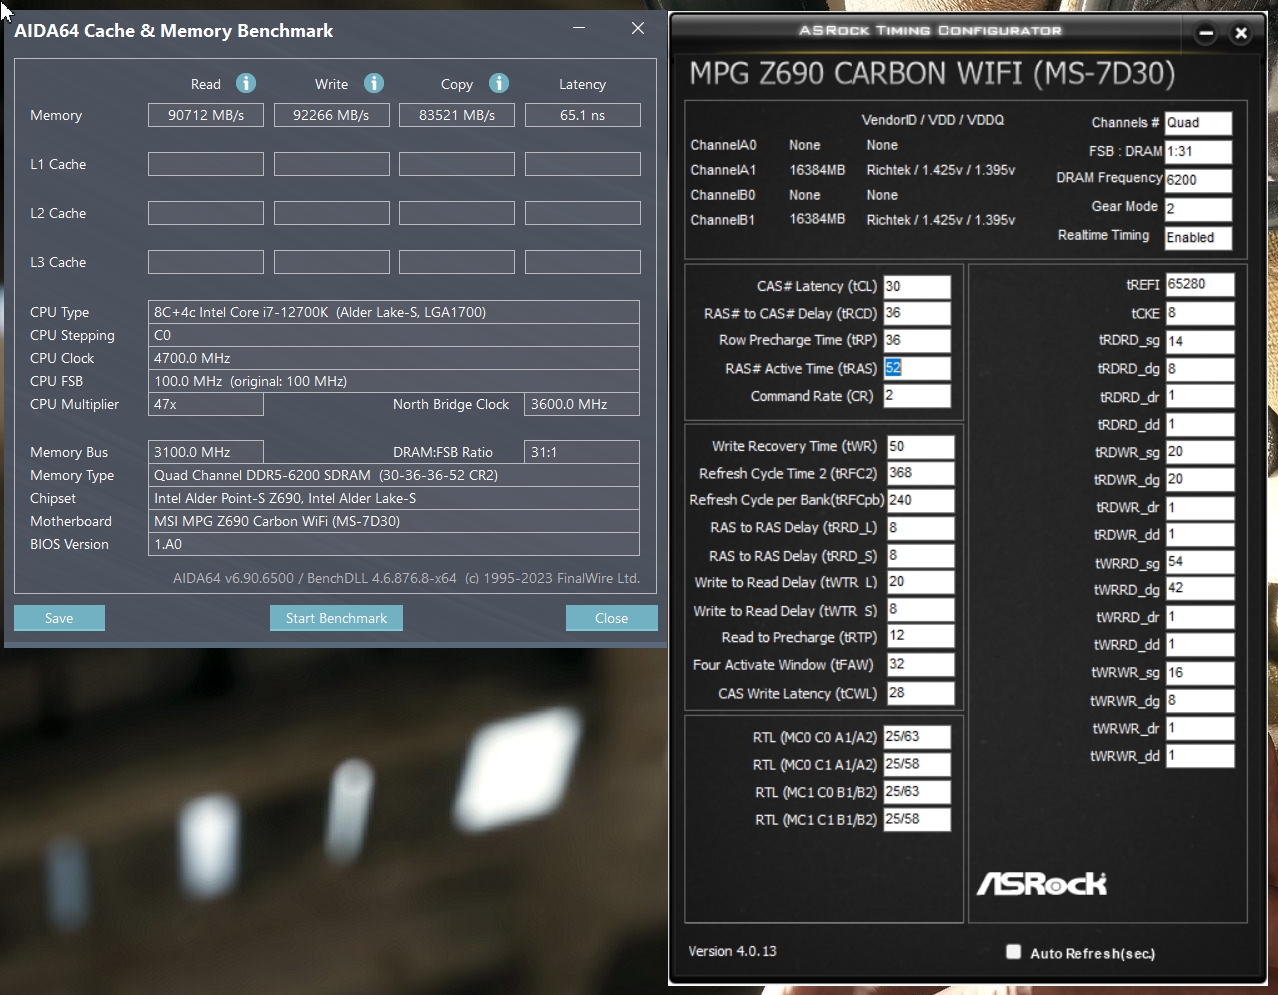Select the Memory Latency result 65.1 ns
The height and width of the screenshot is (995, 1278).
click(583, 115)
